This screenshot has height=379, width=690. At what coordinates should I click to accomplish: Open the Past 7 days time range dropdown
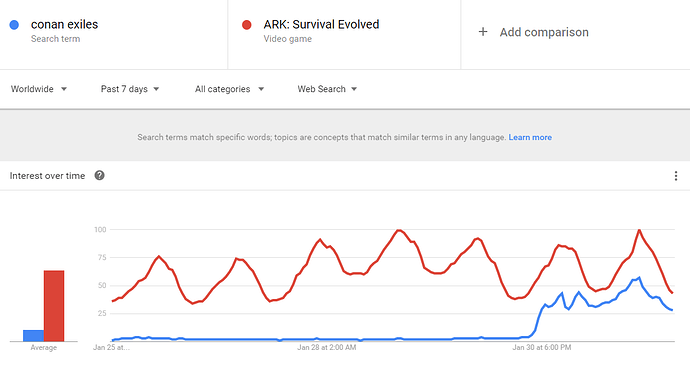[130, 89]
